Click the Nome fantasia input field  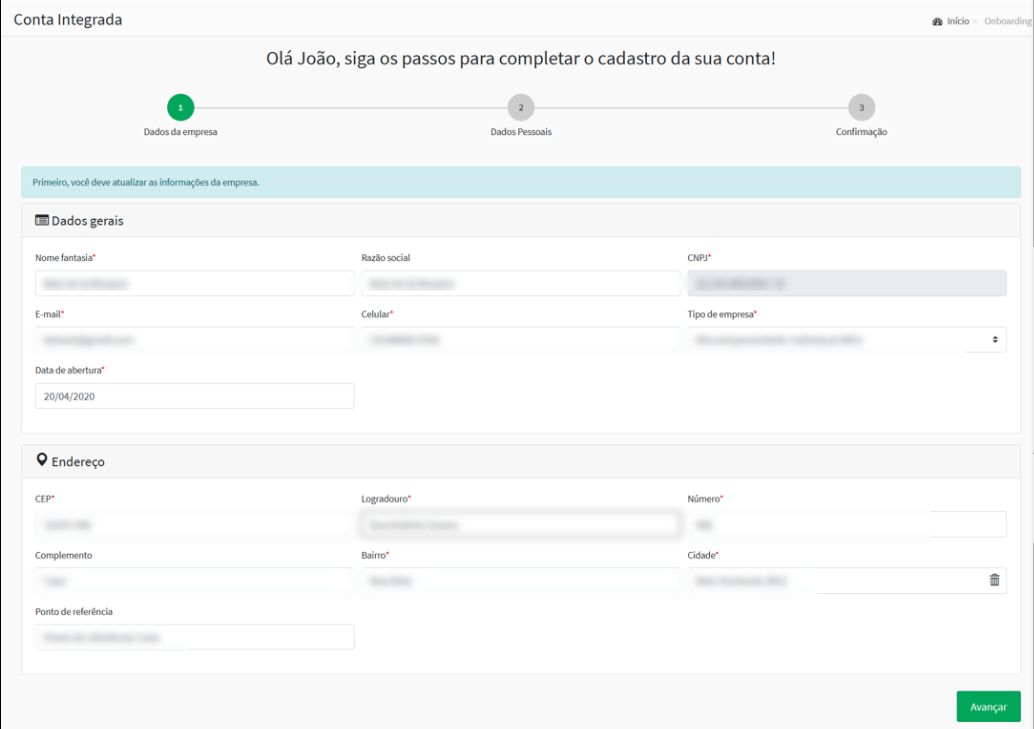(194, 284)
